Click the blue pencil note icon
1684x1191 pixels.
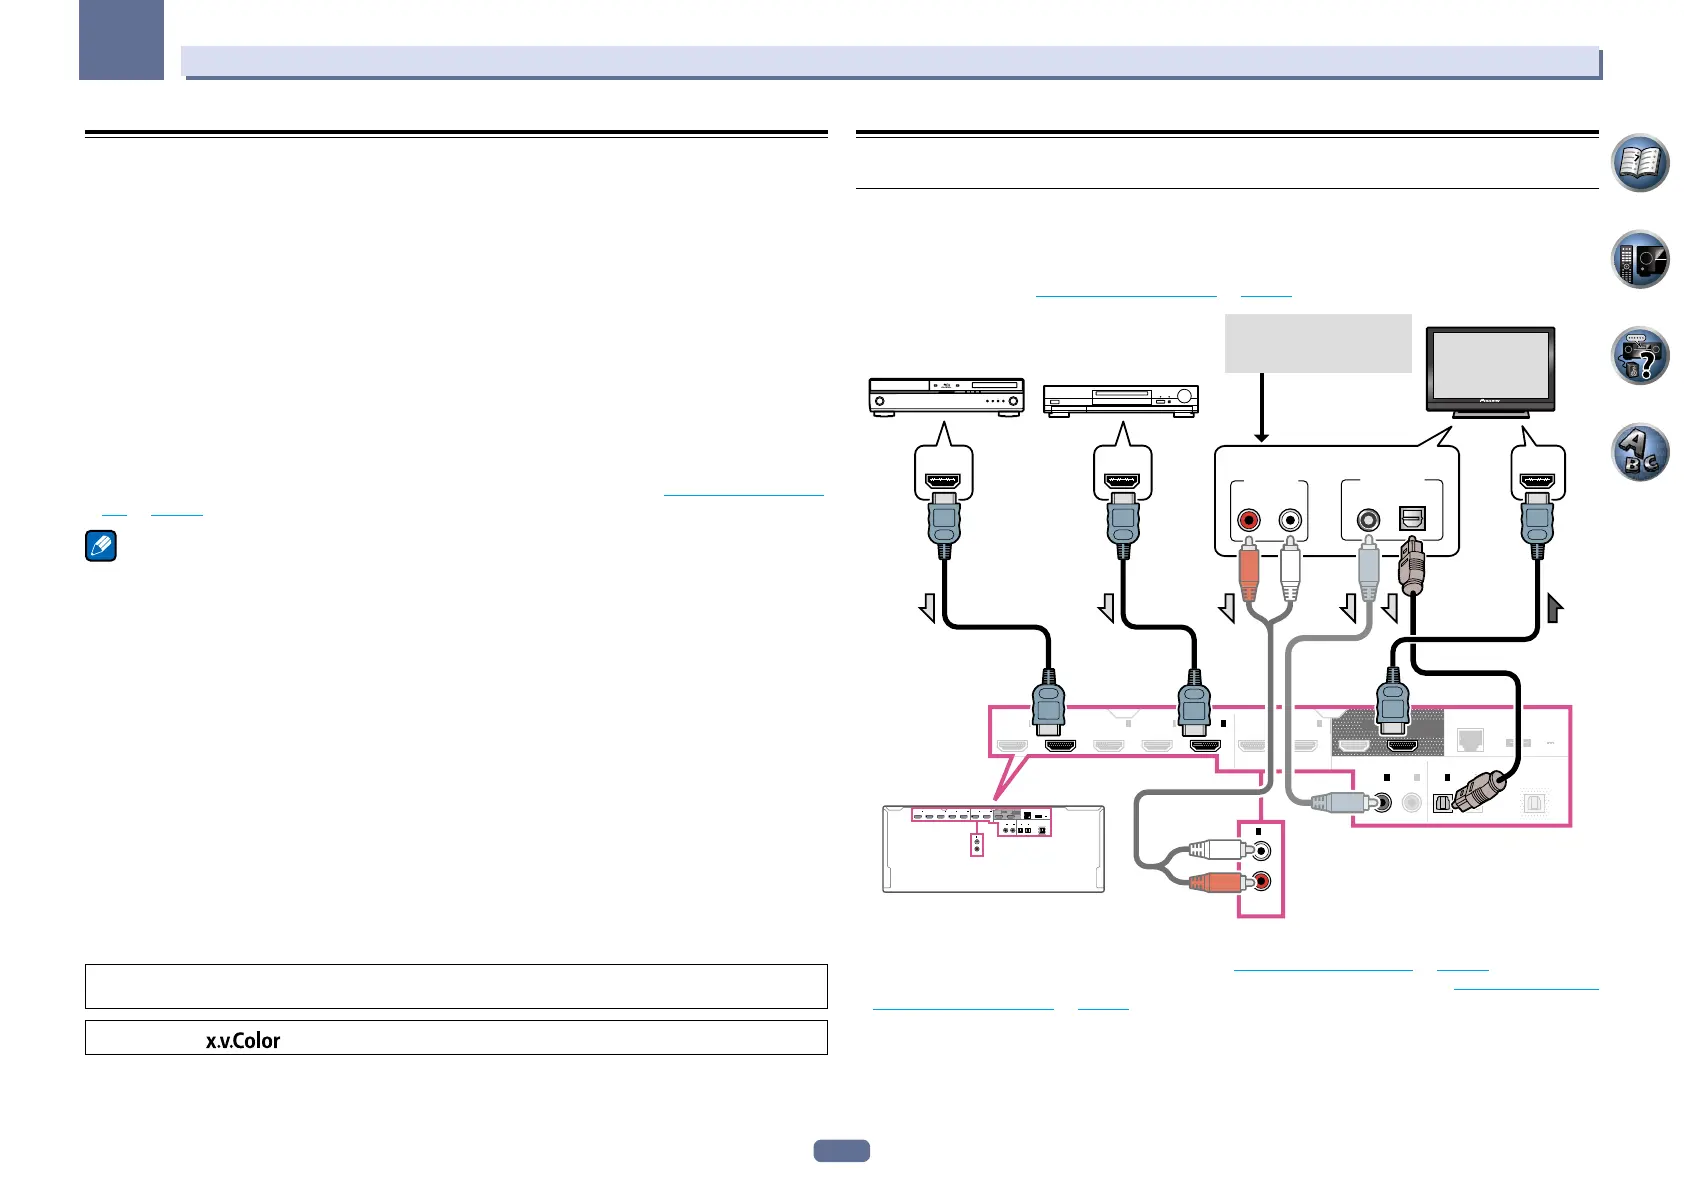pyautogui.click(x=101, y=546)
